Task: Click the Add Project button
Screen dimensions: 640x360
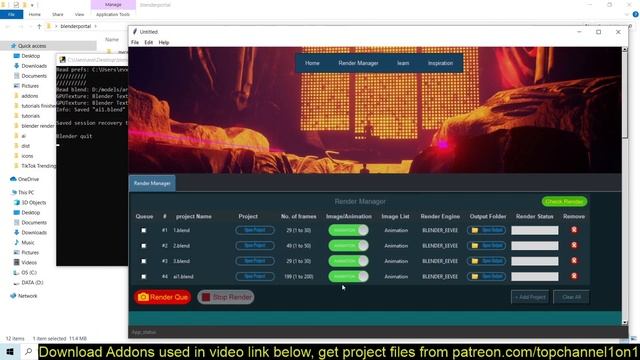Action: [530, 297]
